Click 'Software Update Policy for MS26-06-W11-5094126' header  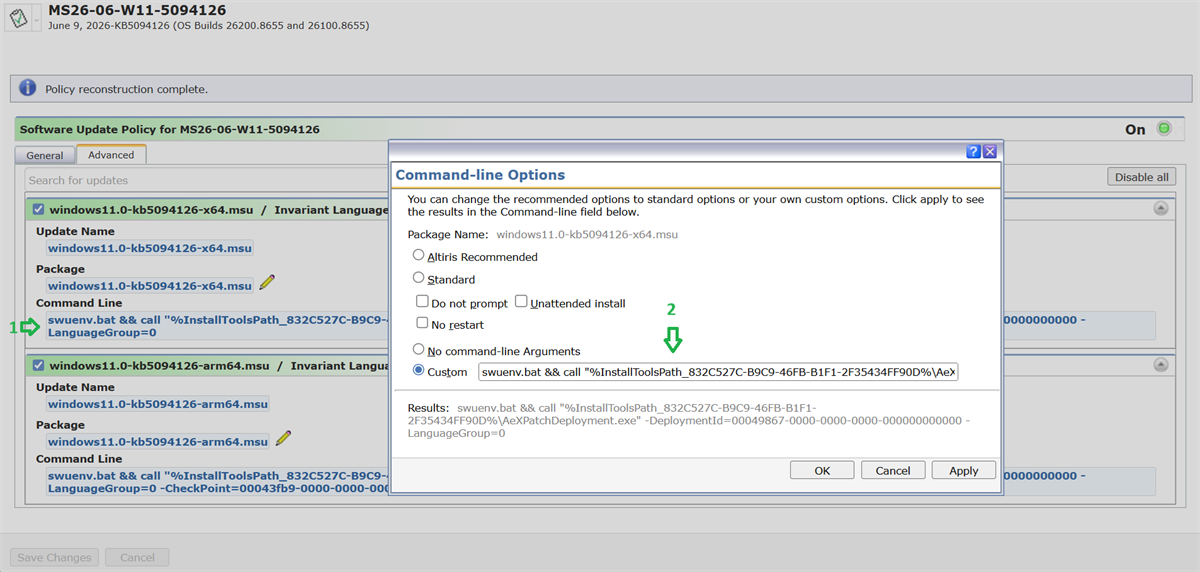click(x=170, y=129)
